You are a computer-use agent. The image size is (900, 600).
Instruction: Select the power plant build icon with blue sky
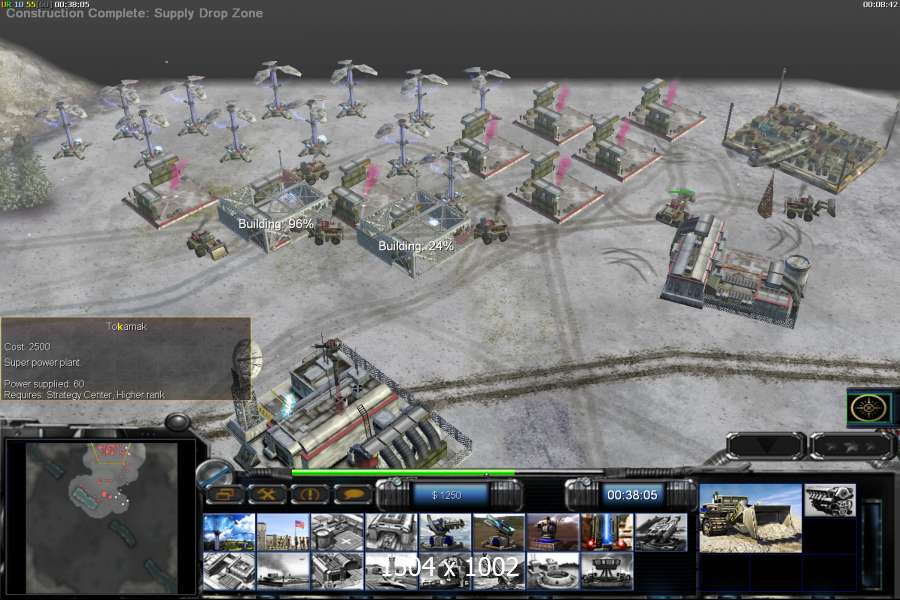(x=229, y=532)
